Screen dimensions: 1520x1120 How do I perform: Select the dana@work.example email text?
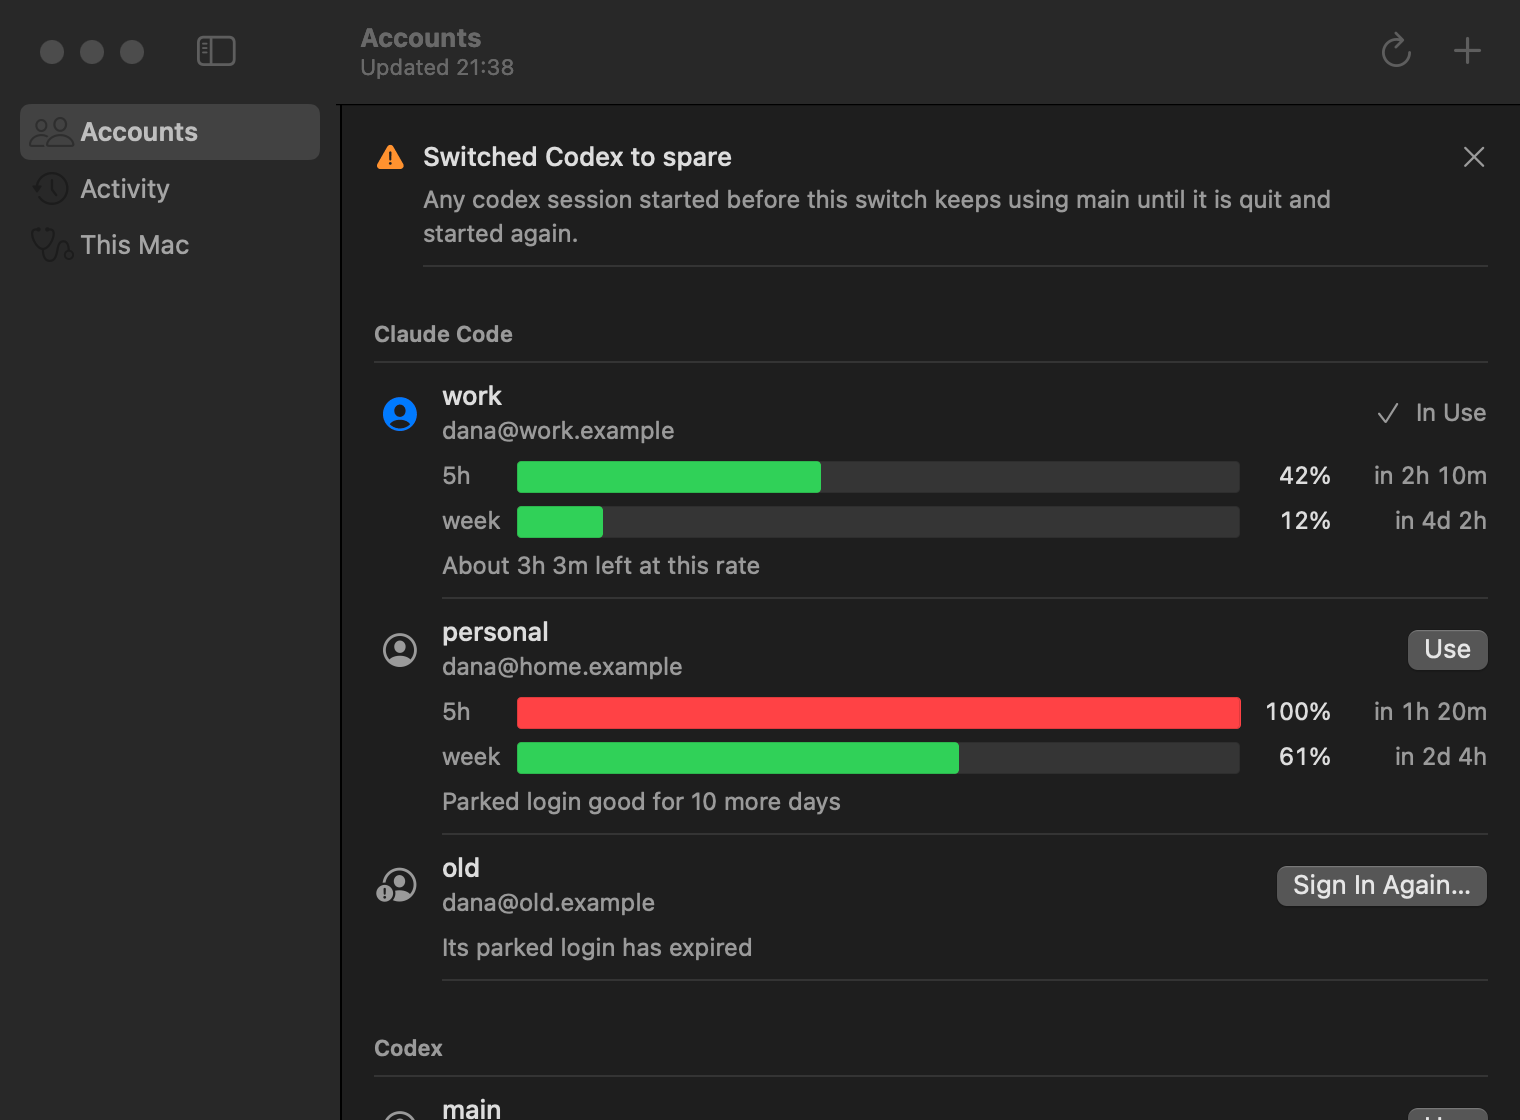point(558,431)
